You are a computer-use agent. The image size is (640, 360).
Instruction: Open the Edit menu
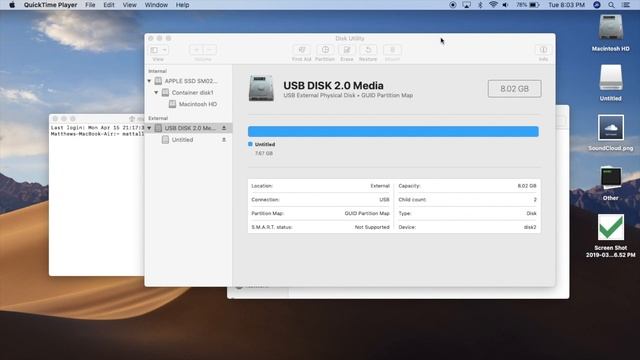click(109, 5)
